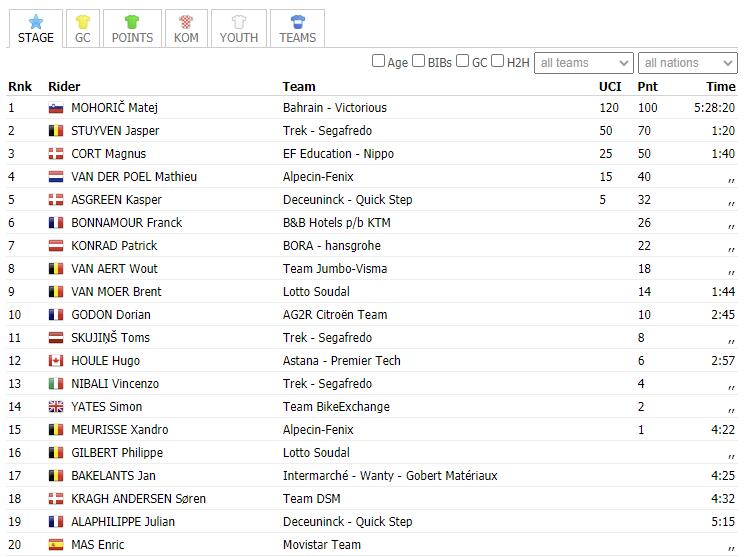Screen dimensions: 752x557
Task: Open team B&B Hotels p/b KTM
Action: 337,223
